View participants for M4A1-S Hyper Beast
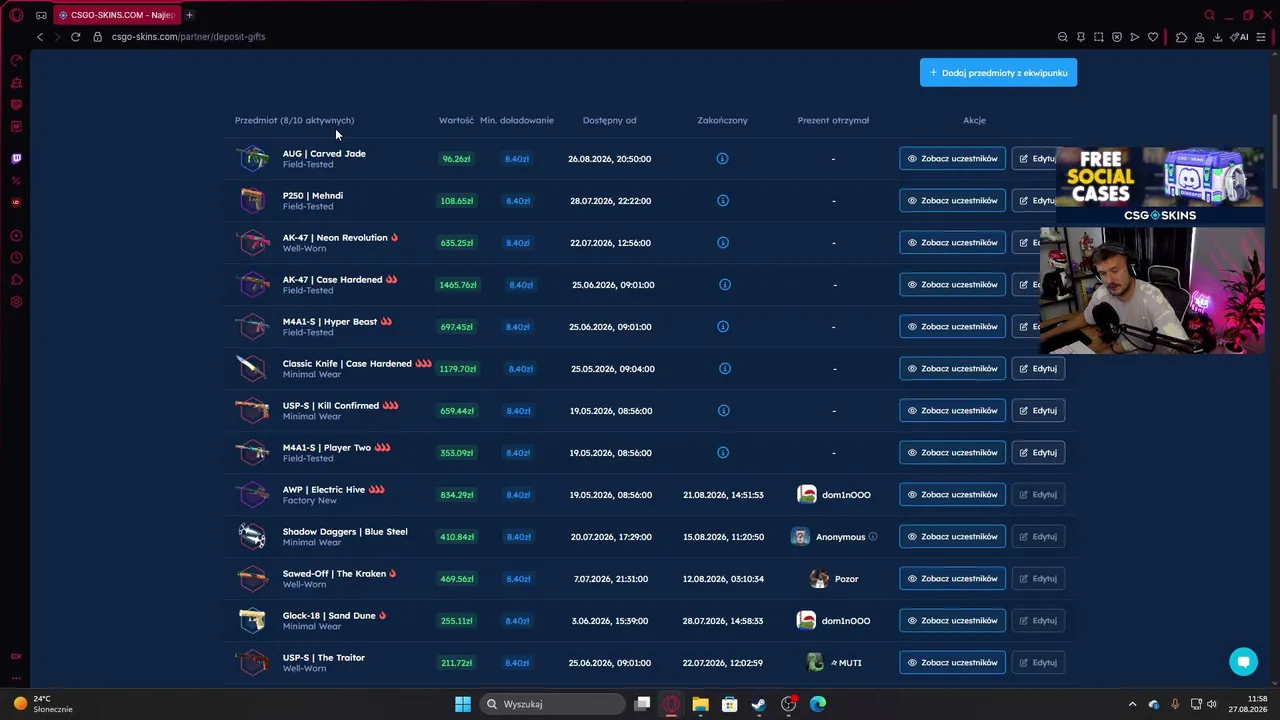Viewport: 1280px width, 720px height. click(x=952, y=327)
